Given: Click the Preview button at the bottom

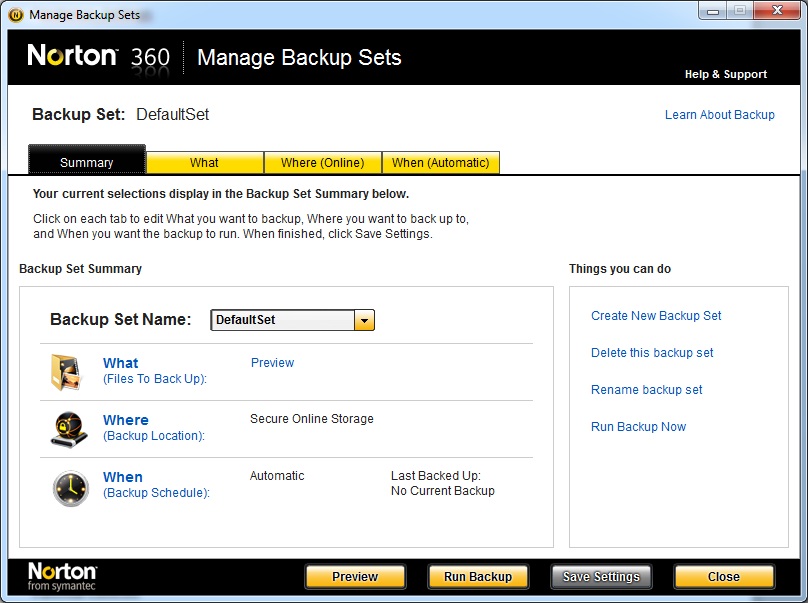Looking at the screenshot, I should click(x=355, y=577).
